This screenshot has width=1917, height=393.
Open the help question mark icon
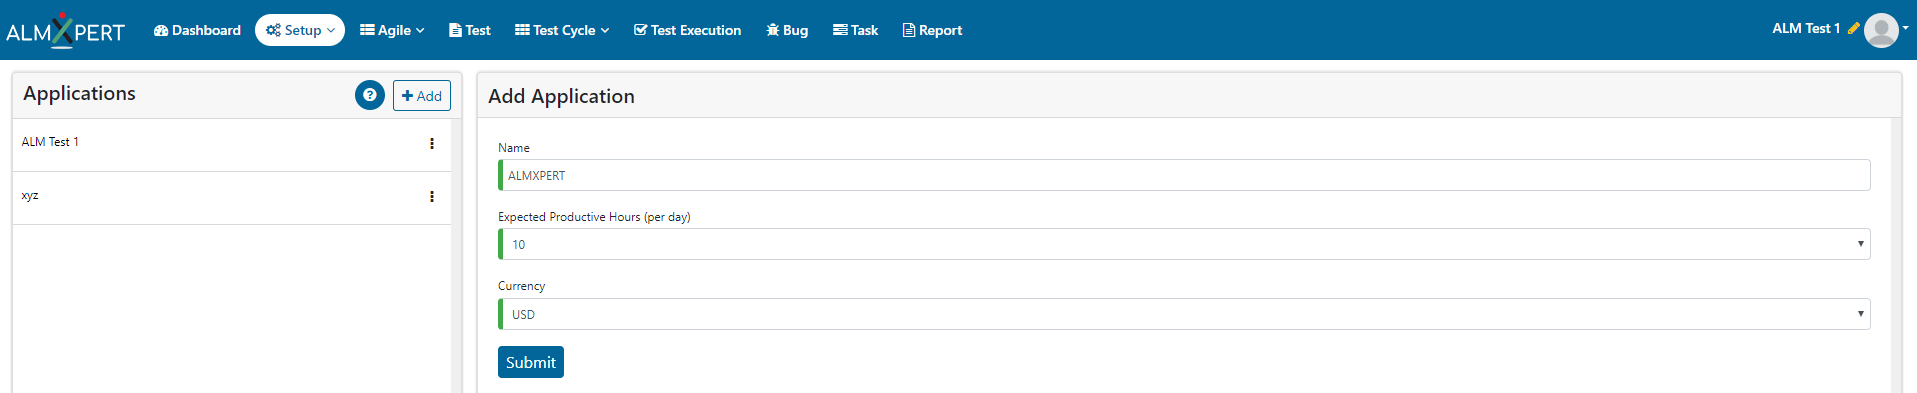coord(370,95)
